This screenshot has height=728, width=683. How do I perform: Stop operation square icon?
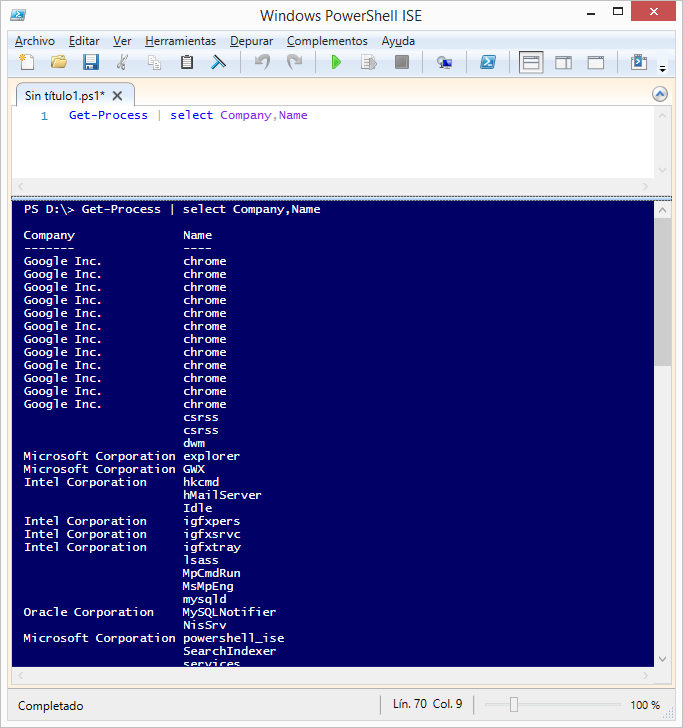click(x=402, y=62)
